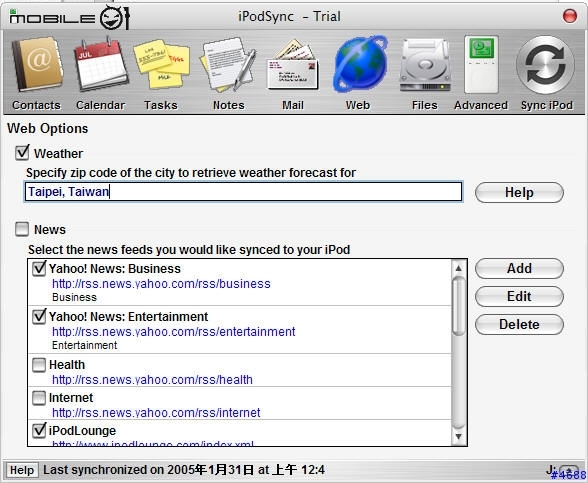Screen dimensions: 588x483
Task: Close window with red round button
Action: (570, 16)
